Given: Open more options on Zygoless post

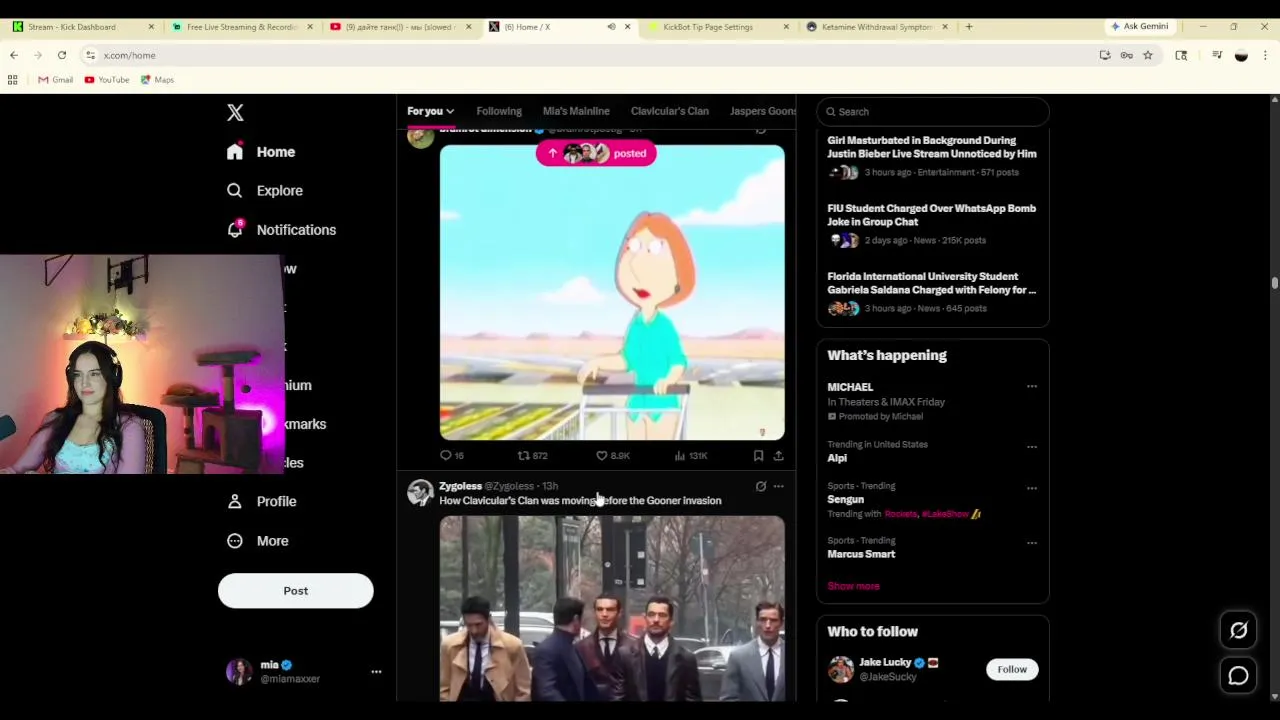Looking at the screenshot, I should (x=779, y=487).
